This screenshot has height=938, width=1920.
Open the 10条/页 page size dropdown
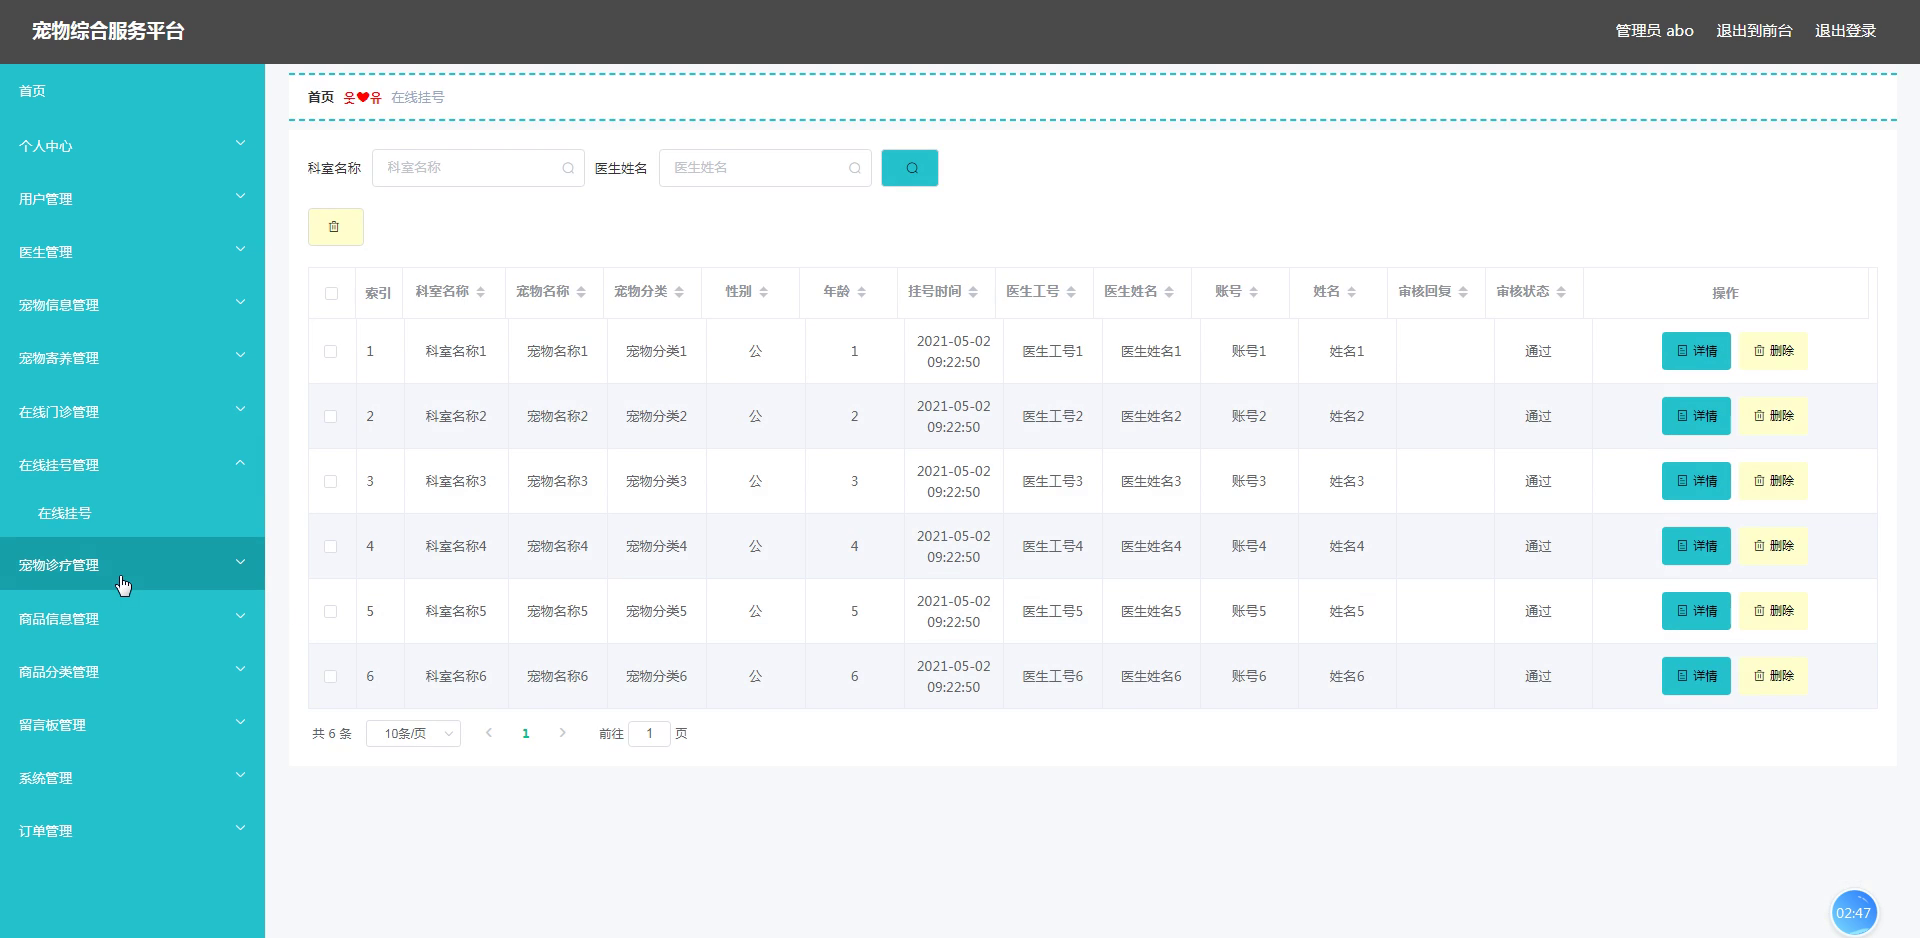click(x=413, y=733)
